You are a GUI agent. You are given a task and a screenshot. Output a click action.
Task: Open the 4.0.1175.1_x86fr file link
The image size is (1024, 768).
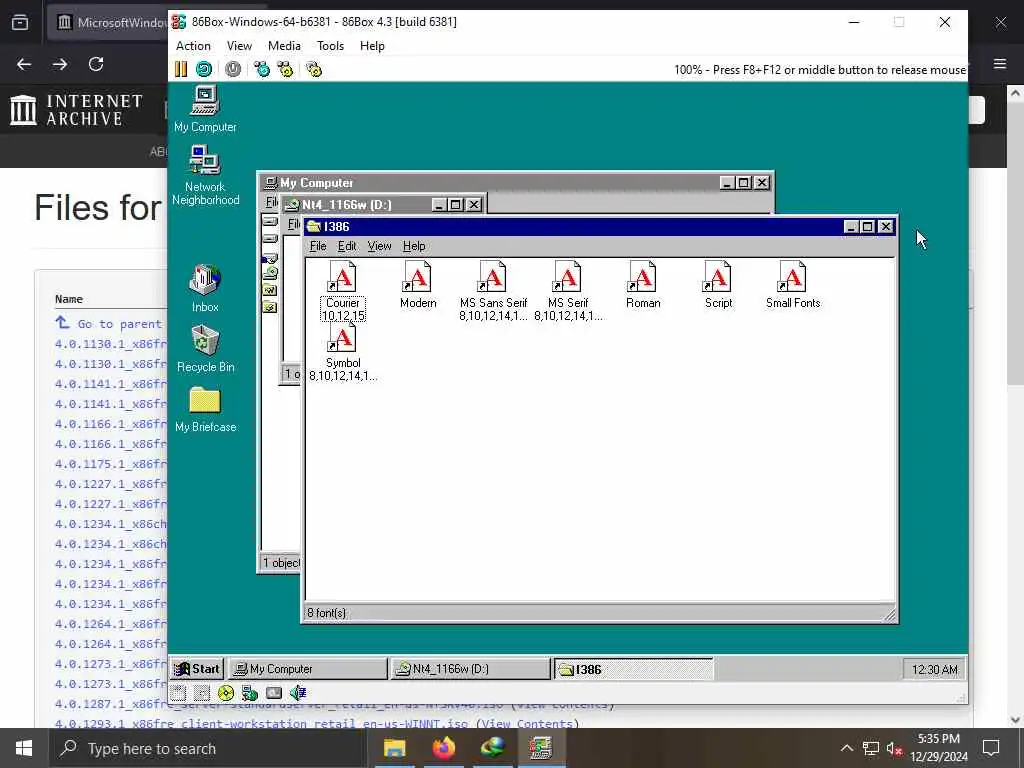110,464
